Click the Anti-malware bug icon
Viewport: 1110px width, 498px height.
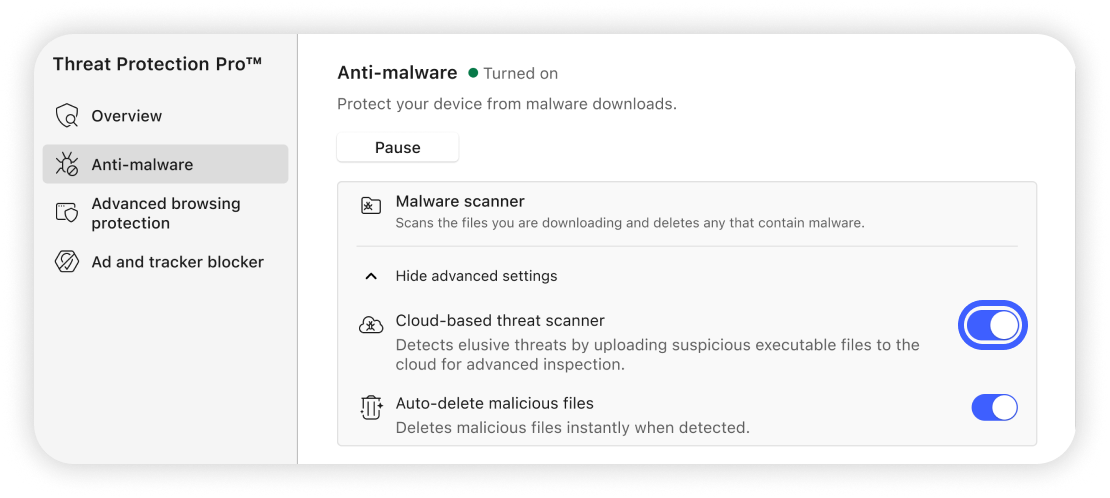(67, 165)
